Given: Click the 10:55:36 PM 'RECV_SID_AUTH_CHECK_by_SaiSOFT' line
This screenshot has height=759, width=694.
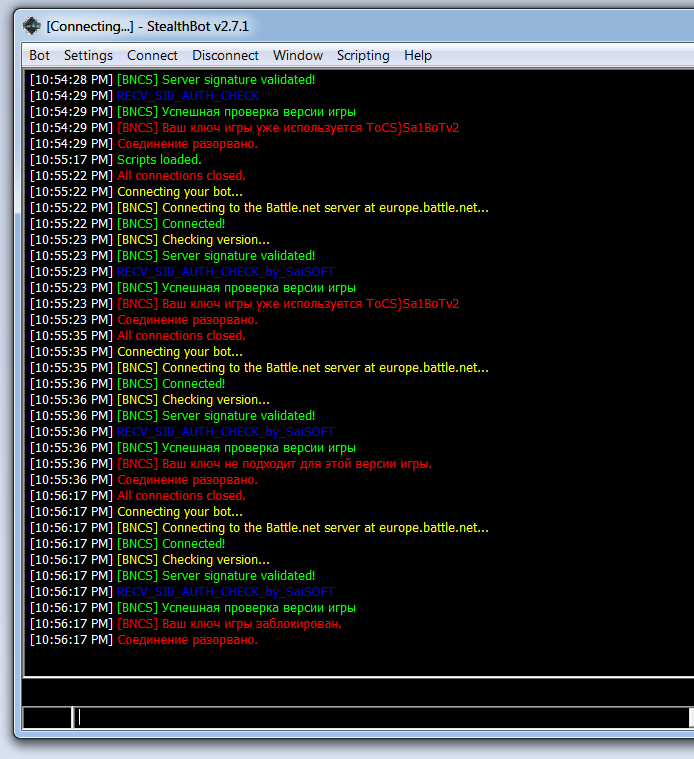Looking at the screenshot, I should click(x=182, y=432).
